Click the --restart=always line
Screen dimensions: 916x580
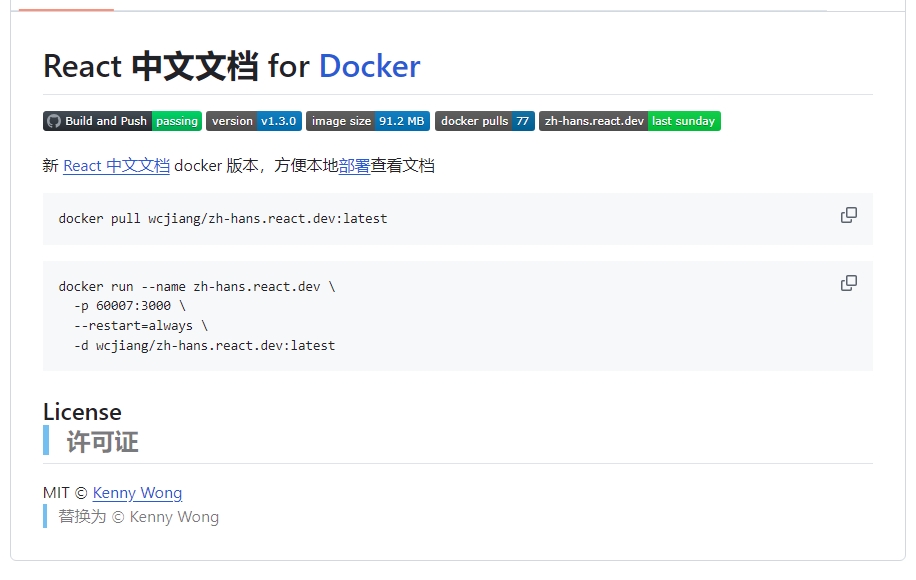141,325
